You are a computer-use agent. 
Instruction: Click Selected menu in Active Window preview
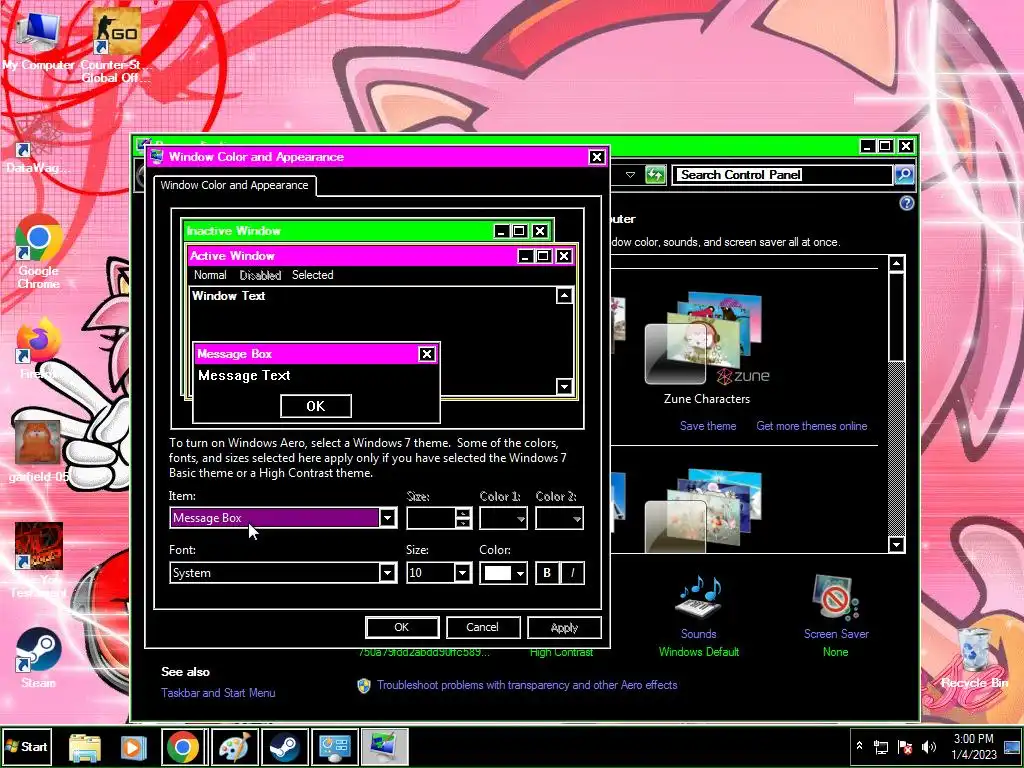click(x=312, y=275)
